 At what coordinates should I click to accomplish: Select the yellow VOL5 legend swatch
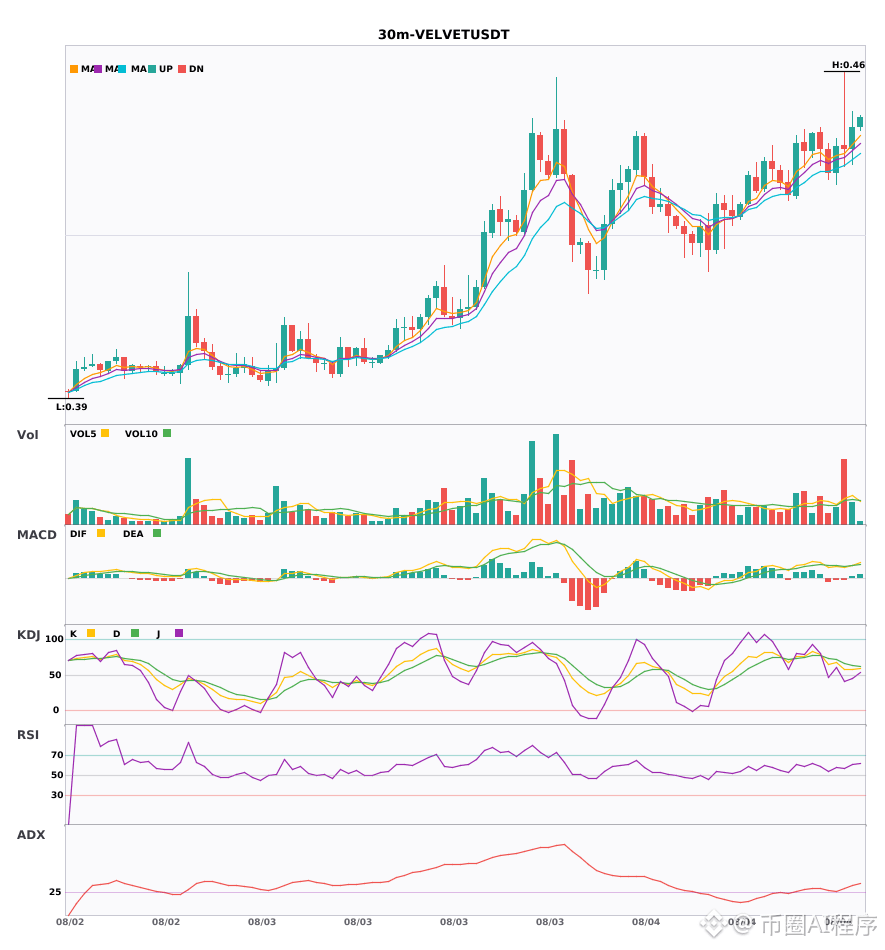click(105, 433)
